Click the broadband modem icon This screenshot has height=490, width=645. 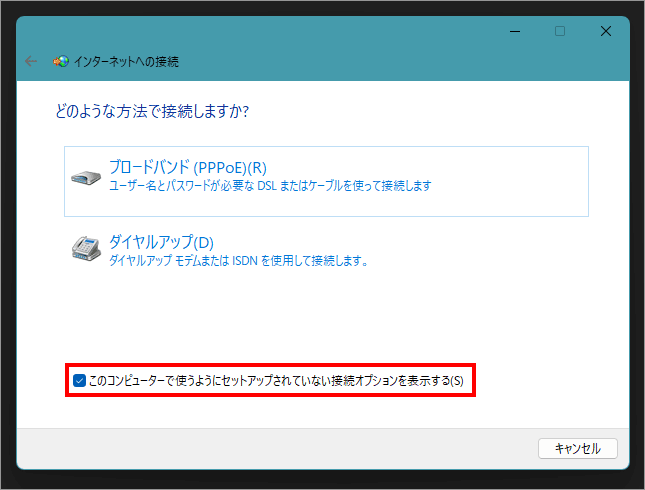click(86, 178)
